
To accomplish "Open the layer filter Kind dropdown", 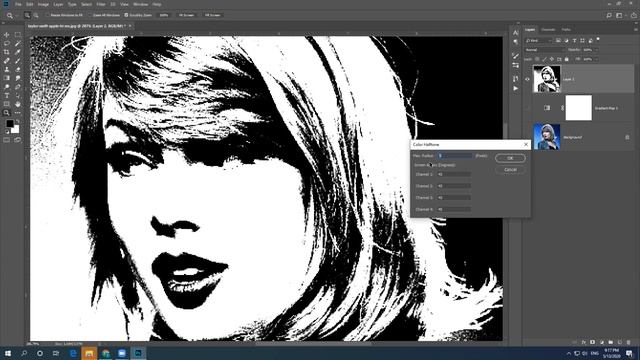I will pyautogui.click(x=539, y=40).
